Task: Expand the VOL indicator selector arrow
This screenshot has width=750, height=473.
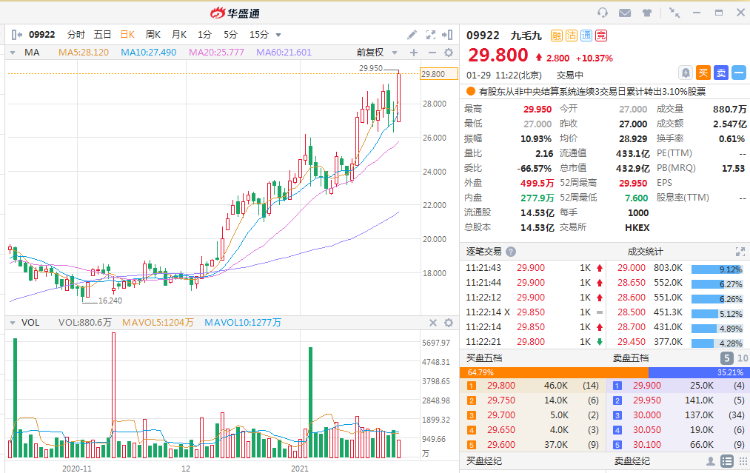Action: 13,322
